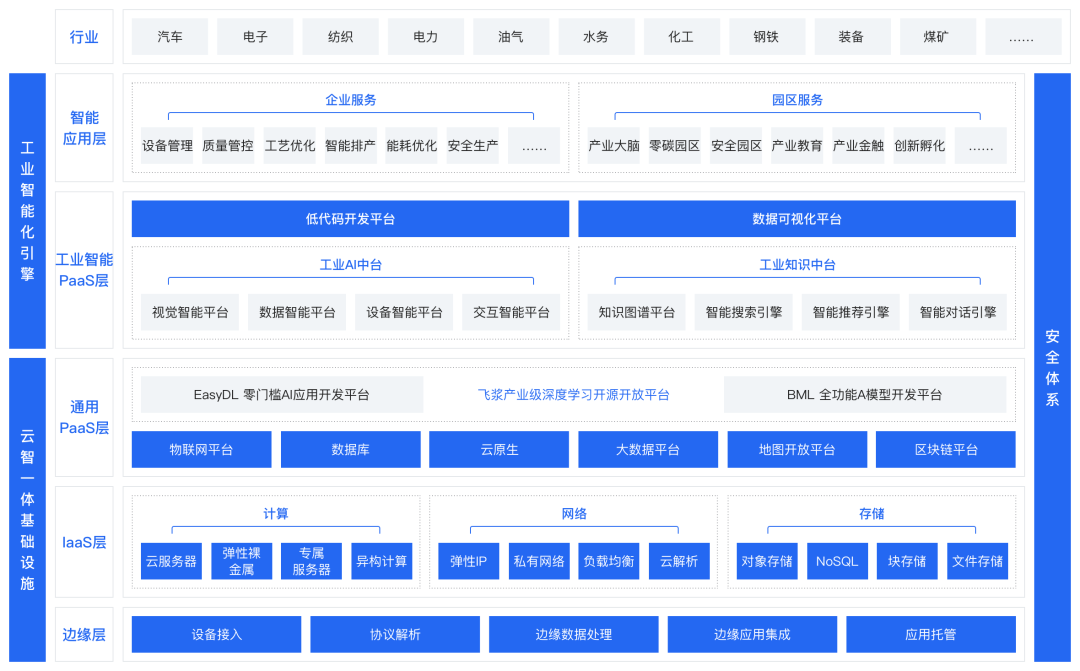Open the 设备管理 enterprise service

(166, 145)
